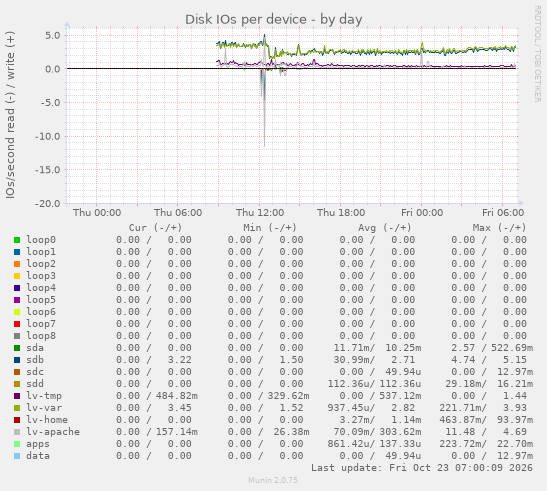Click the 'Thu 12:00' x-axis label

click(260, 213)
